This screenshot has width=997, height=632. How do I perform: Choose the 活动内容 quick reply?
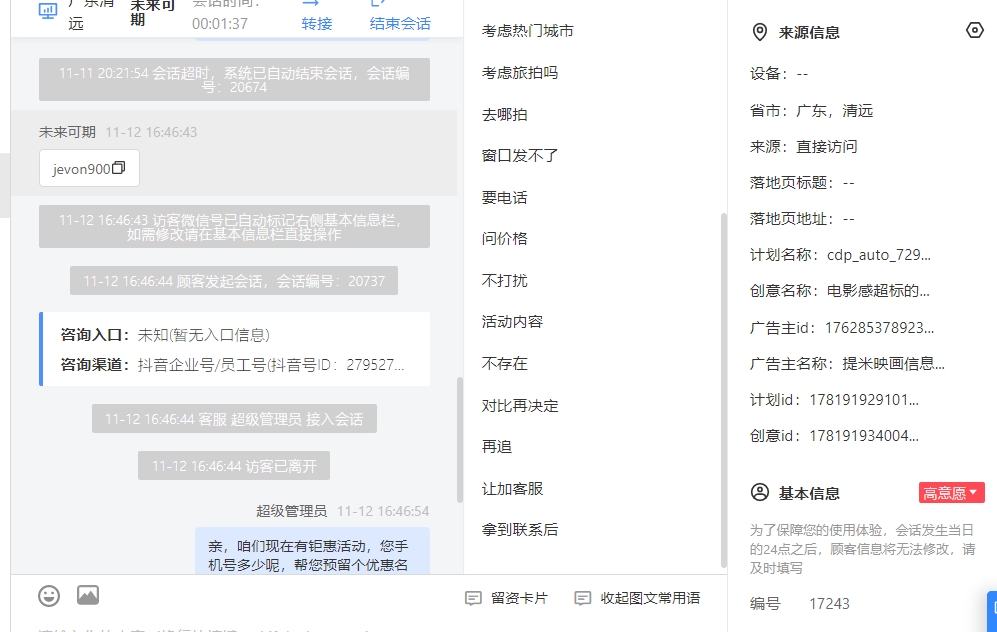[512, 322]
